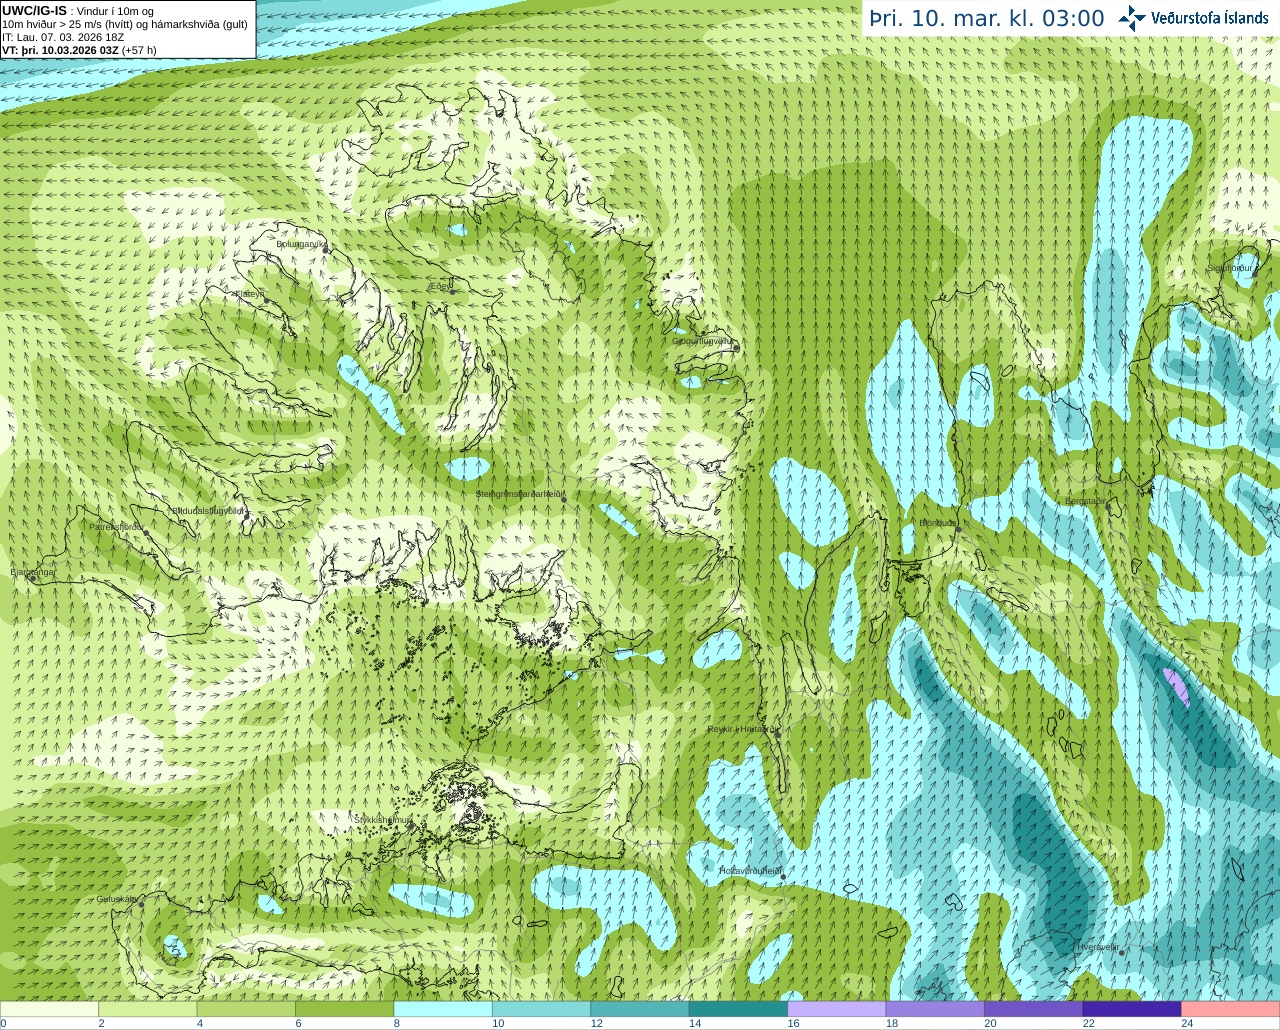Select the 10–12 m/s turquoise legend swatch
Screen dimensions: 1280x1030
(x=542, y=1009)
